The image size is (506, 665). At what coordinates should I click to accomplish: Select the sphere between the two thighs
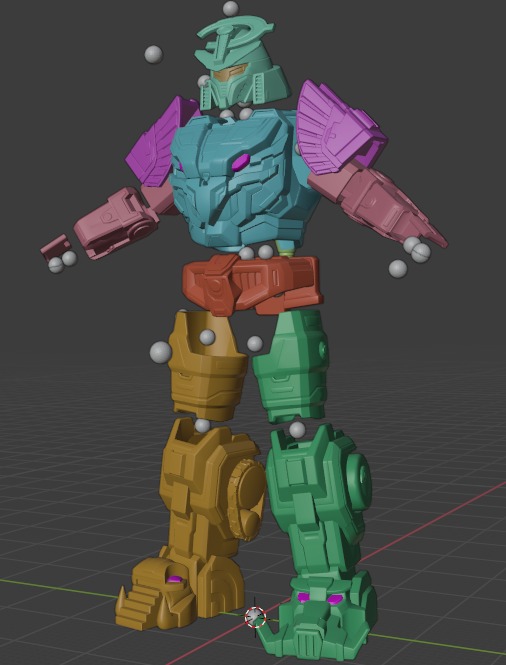point(254,344)
